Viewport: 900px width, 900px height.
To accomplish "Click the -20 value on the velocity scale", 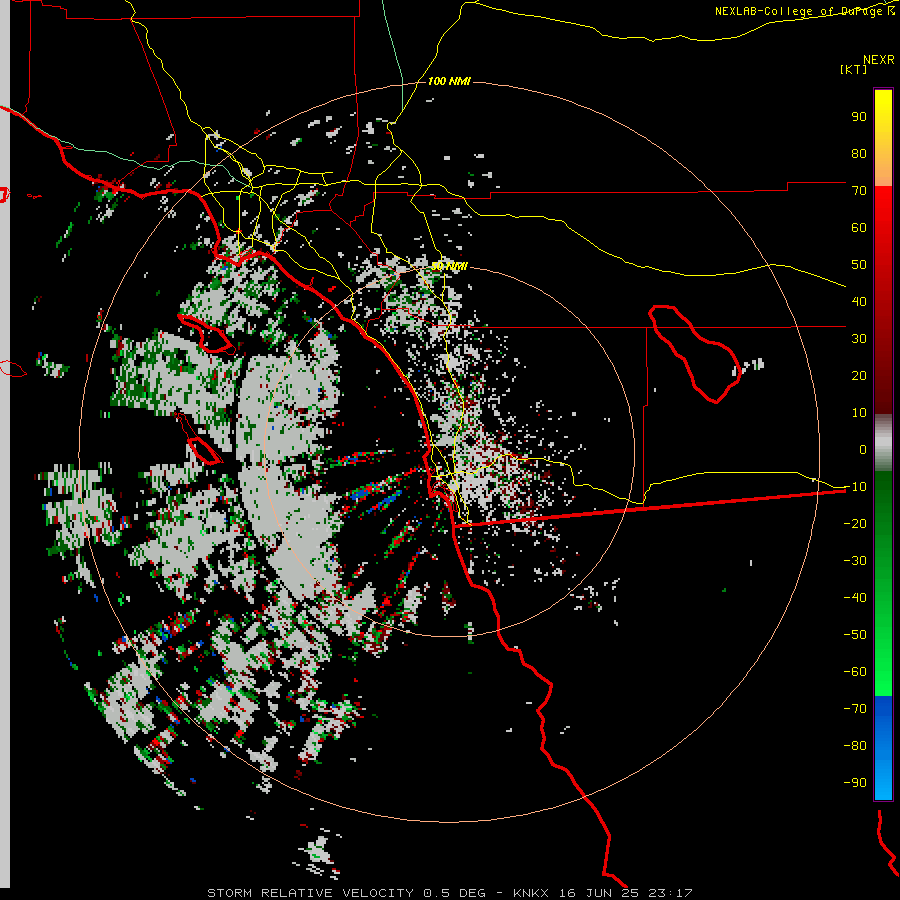I will pos(855,524).
